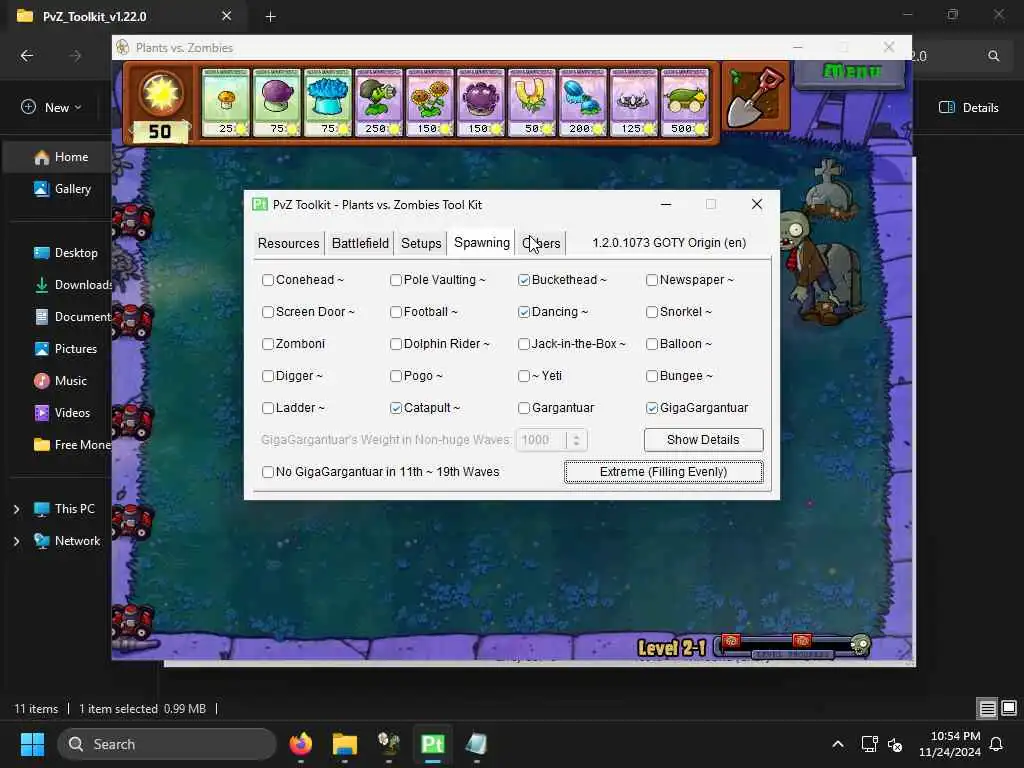This screenshot has height=768, width=1024.
Task: Open a new Explorer tab with plus
Action: click(270, 16)
